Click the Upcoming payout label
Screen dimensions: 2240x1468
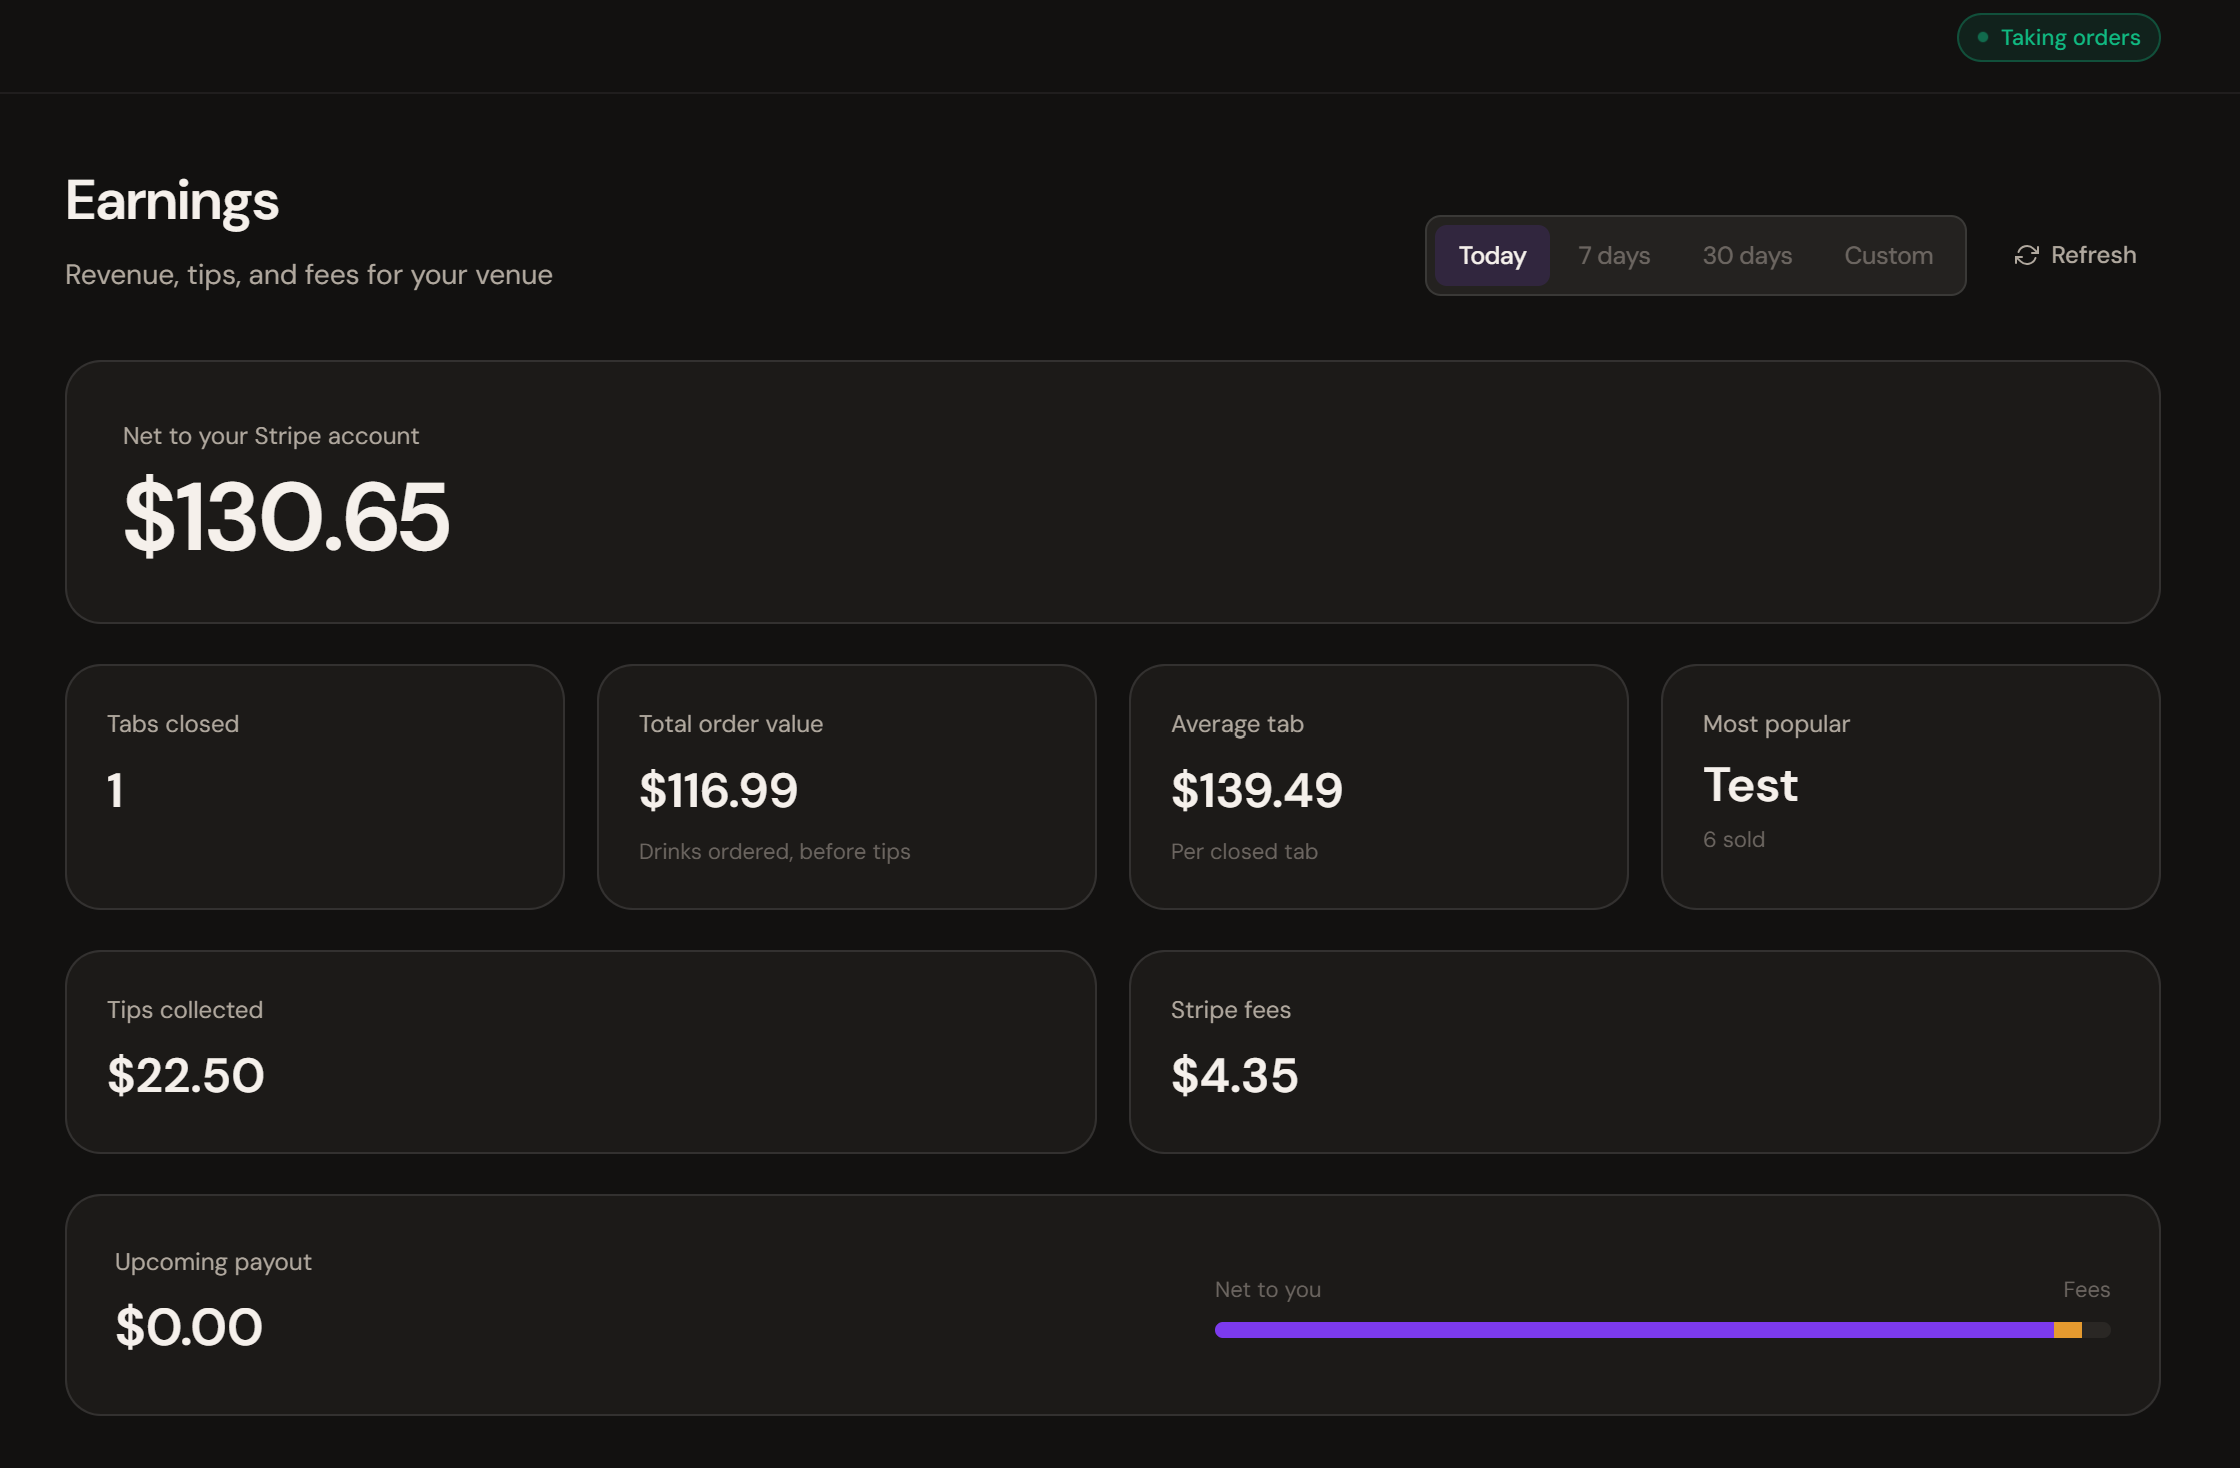(213, 1262)
